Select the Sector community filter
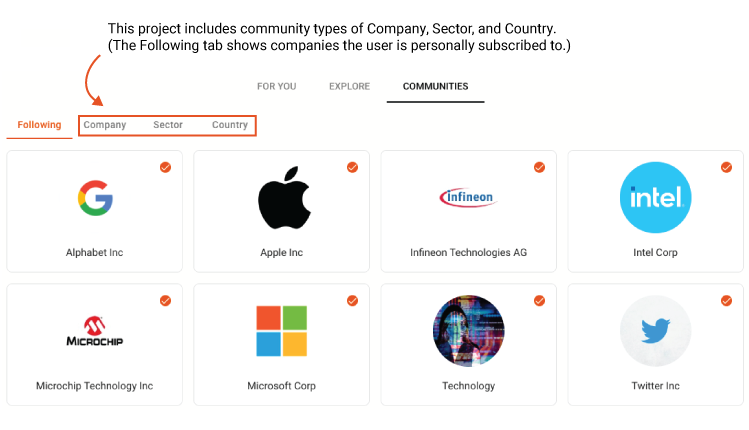The width and height of the screenshot is (749, 430). tap(168, 125)
